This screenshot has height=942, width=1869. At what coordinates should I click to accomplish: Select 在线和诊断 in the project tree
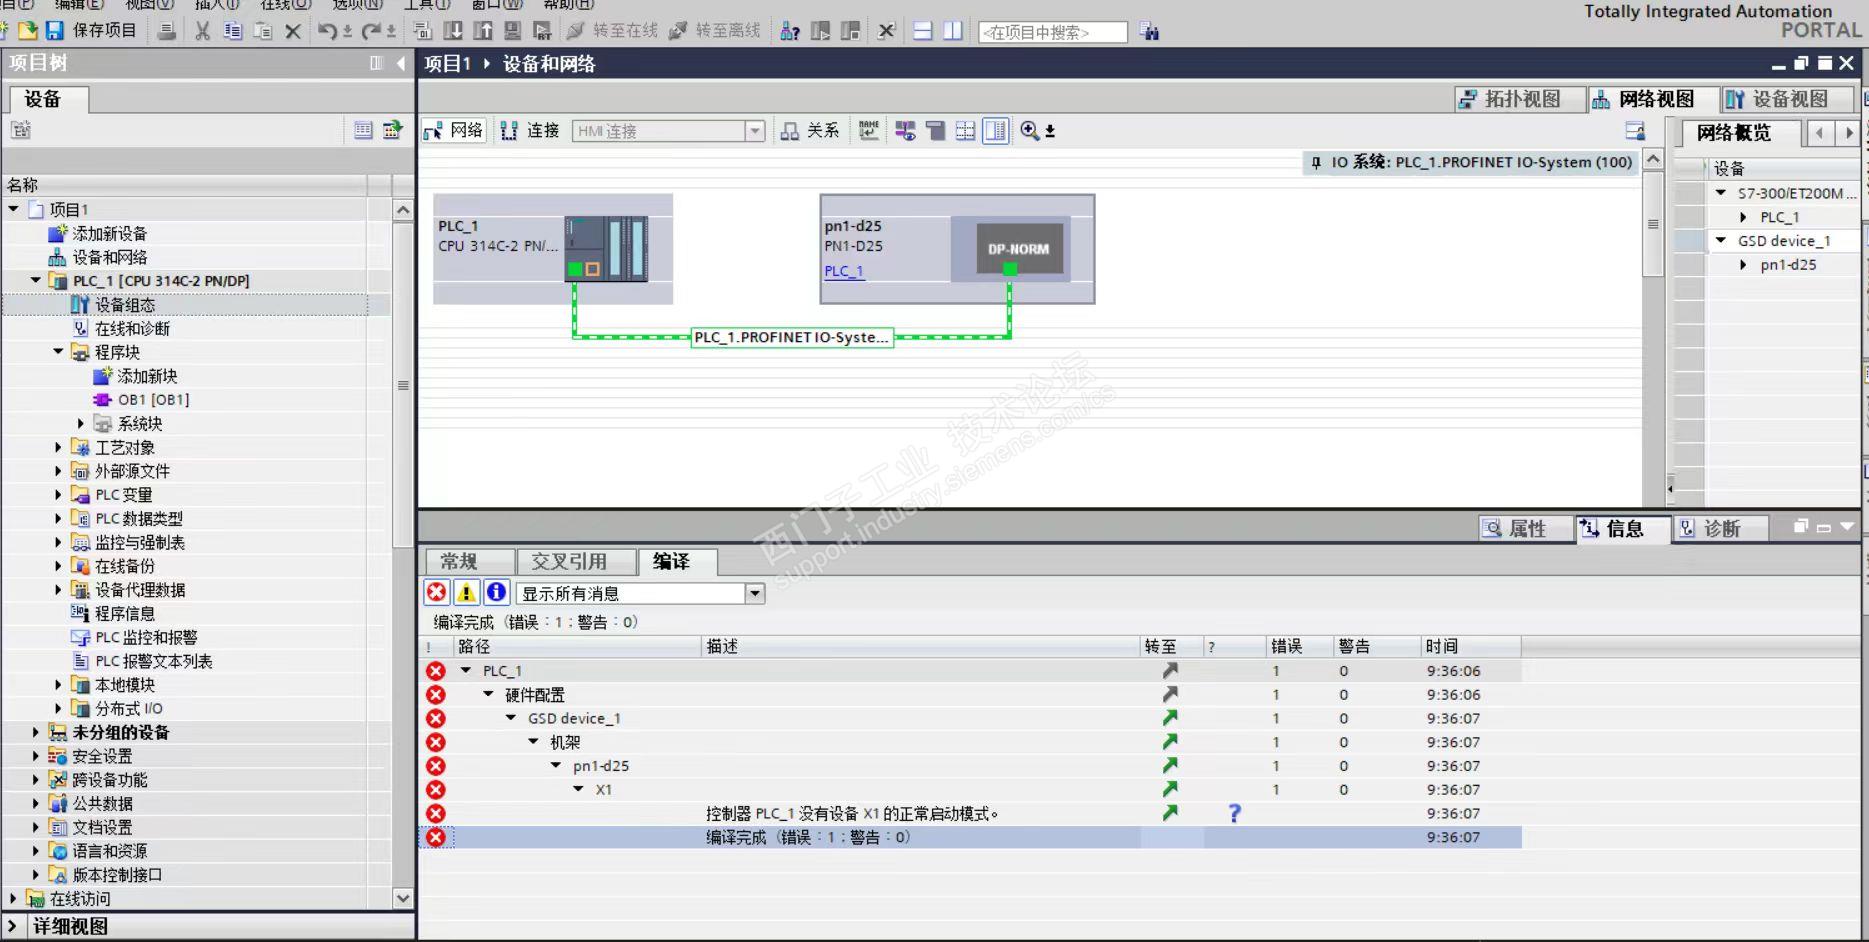pos(132,329)
